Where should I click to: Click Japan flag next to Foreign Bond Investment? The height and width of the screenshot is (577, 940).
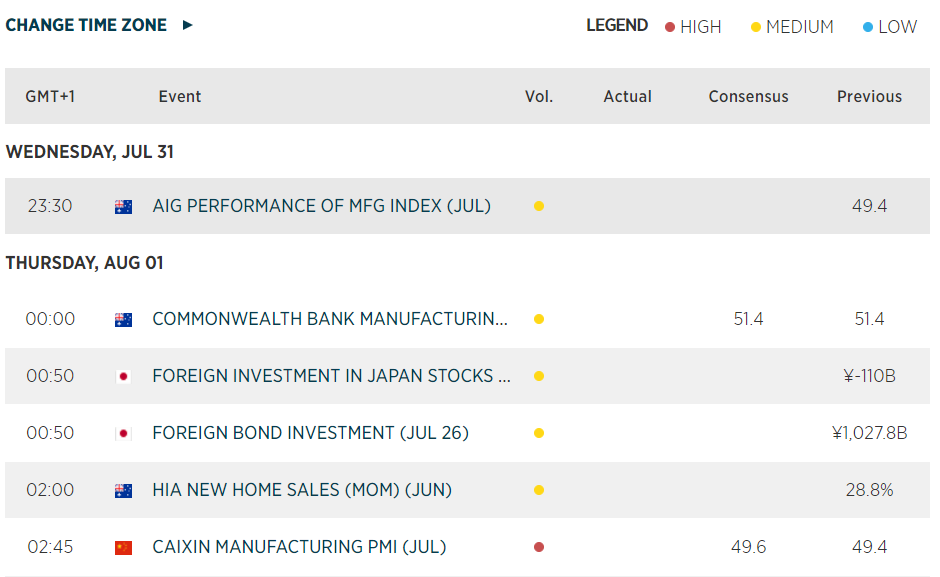[x=123, y=433]
